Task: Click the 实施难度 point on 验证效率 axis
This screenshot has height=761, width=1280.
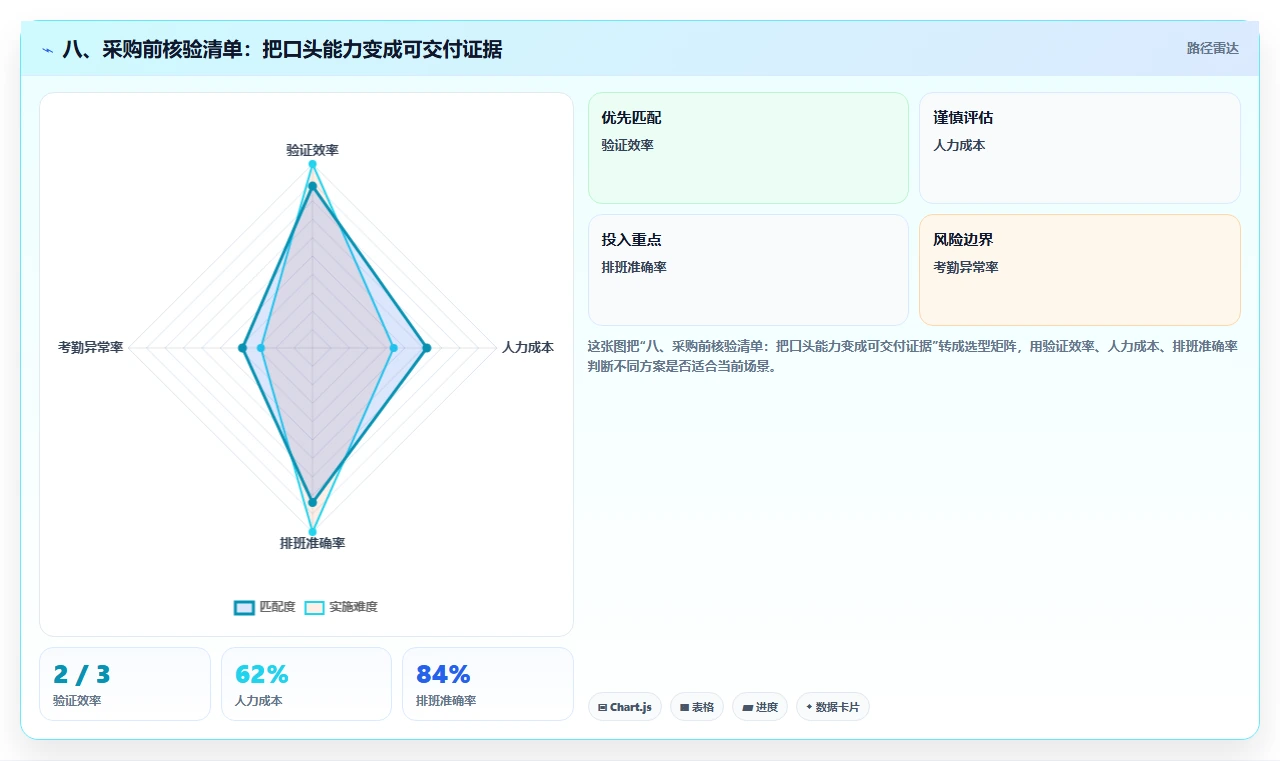Action: [312, 164]
